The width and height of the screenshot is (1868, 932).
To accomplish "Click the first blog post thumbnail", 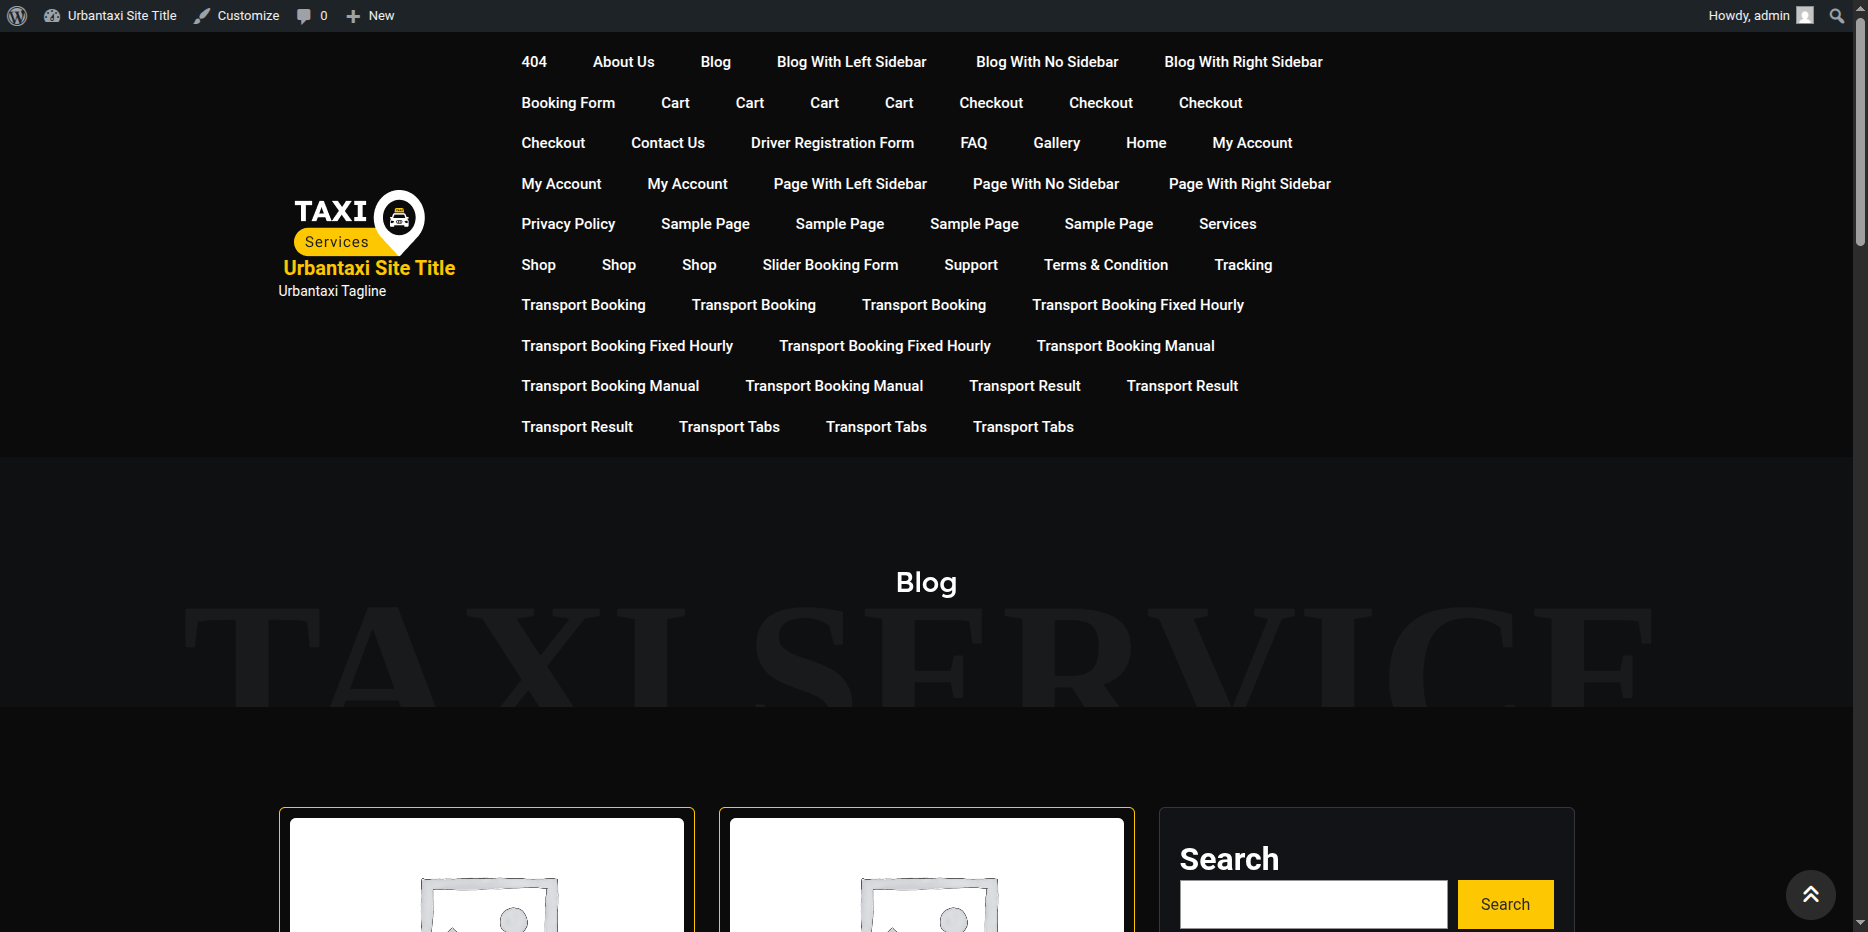I will (x=487, y=875).
